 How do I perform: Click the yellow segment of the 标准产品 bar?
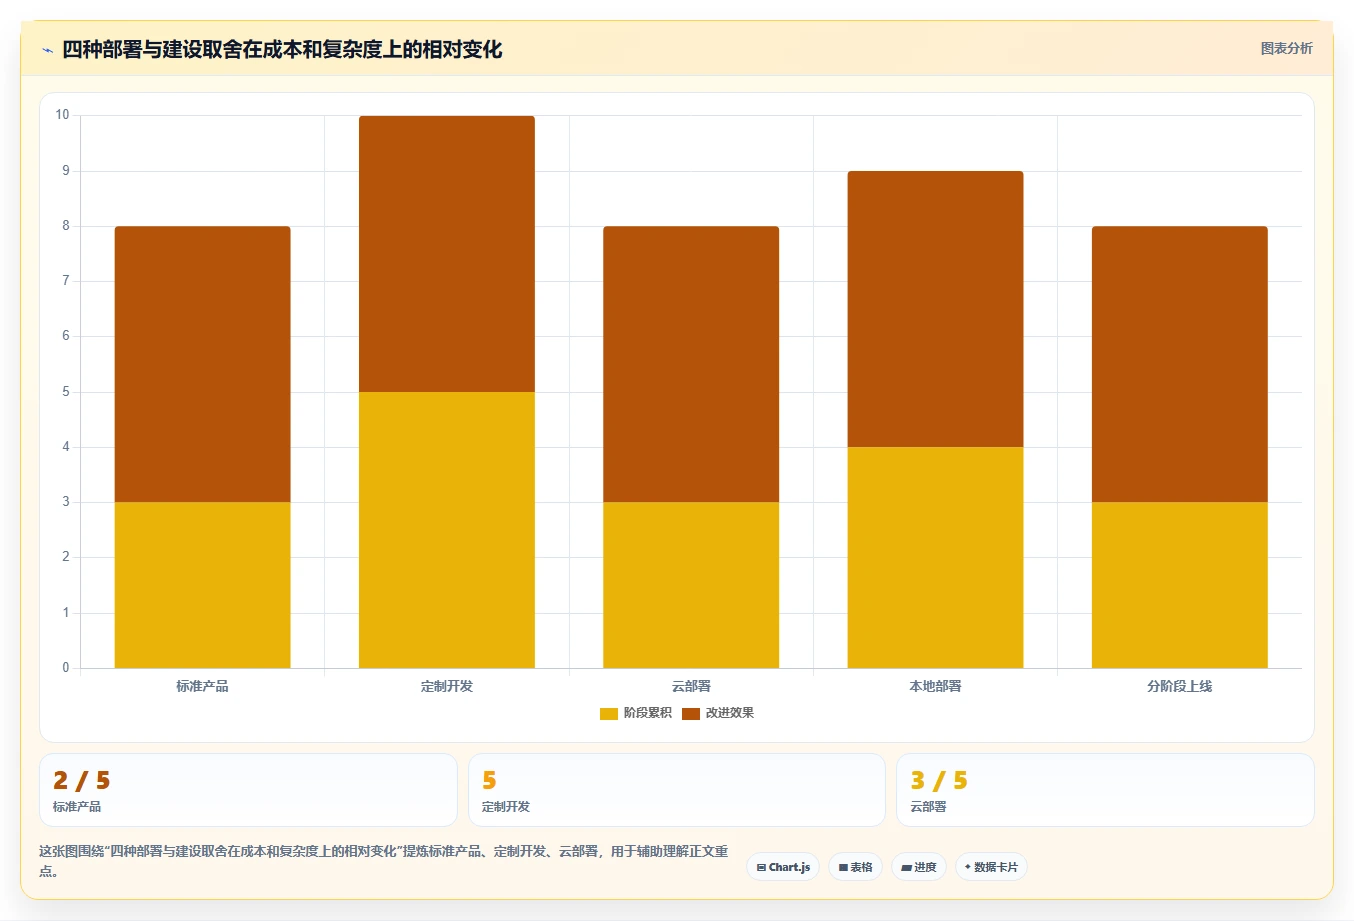coord(203,585)
